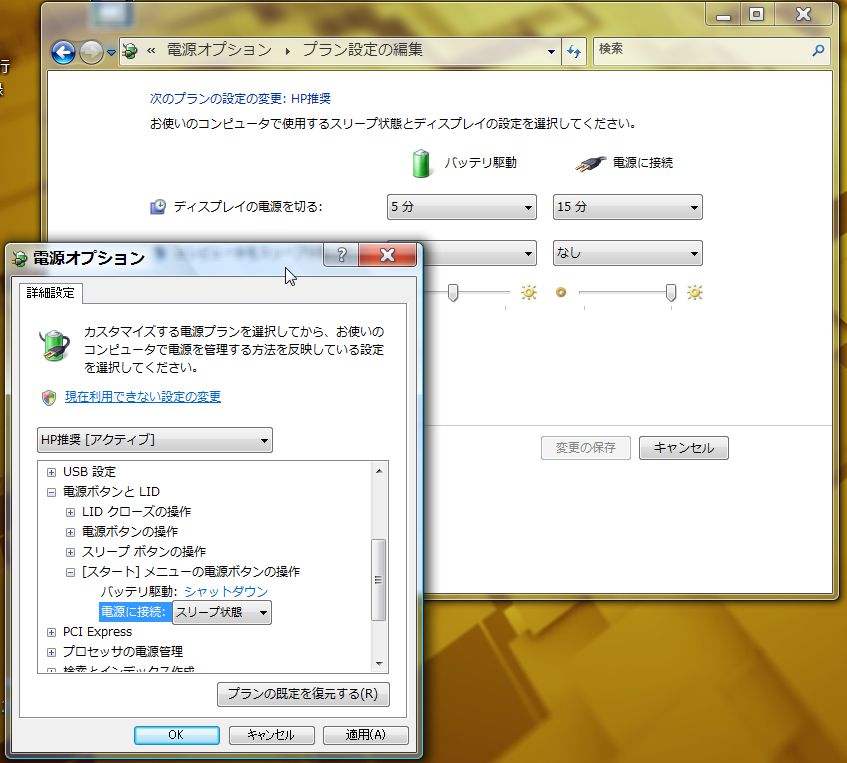This screenshot has height=763, width=847.
Task: Open the recent pages dropdown arrow
Action: pyautogui.click(x=111, y=52)
